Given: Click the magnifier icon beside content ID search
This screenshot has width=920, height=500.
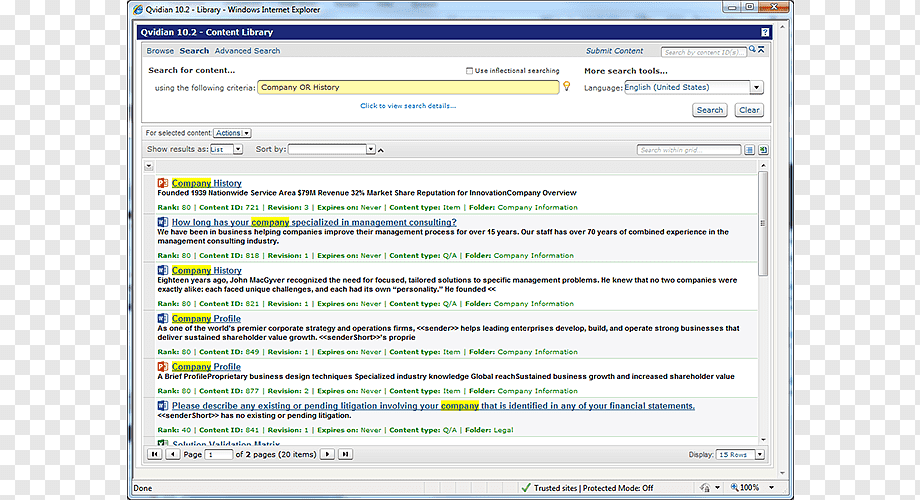Looking at the screenshot, I should click(x=752, y=50).
